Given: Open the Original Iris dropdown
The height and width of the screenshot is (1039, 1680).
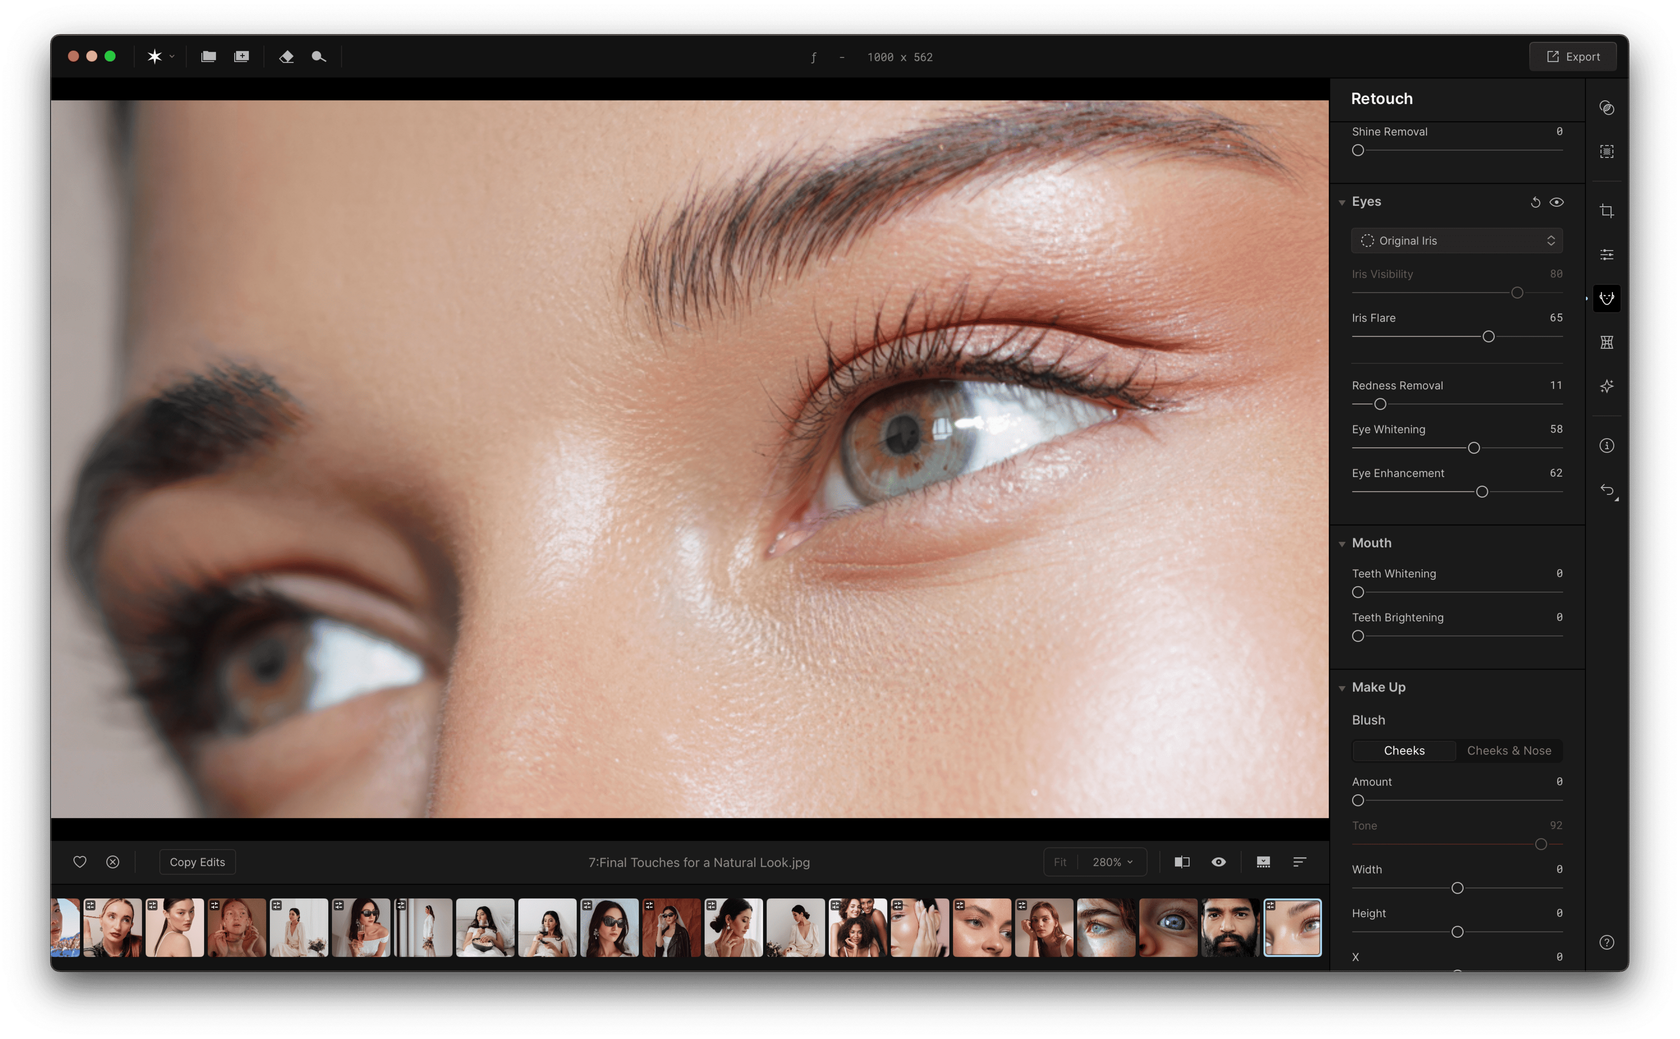Looking at the screenshot, I should tap(1456, 241).
